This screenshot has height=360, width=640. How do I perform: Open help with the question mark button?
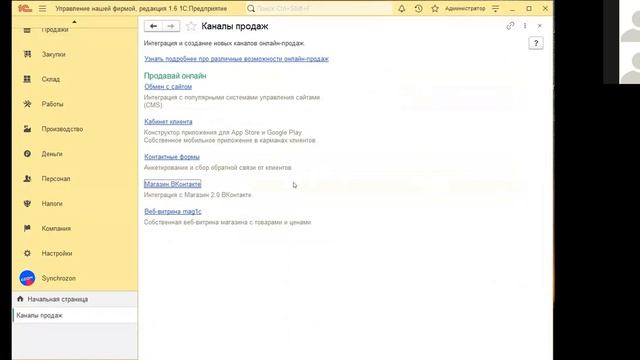click(x=536, y=43)
